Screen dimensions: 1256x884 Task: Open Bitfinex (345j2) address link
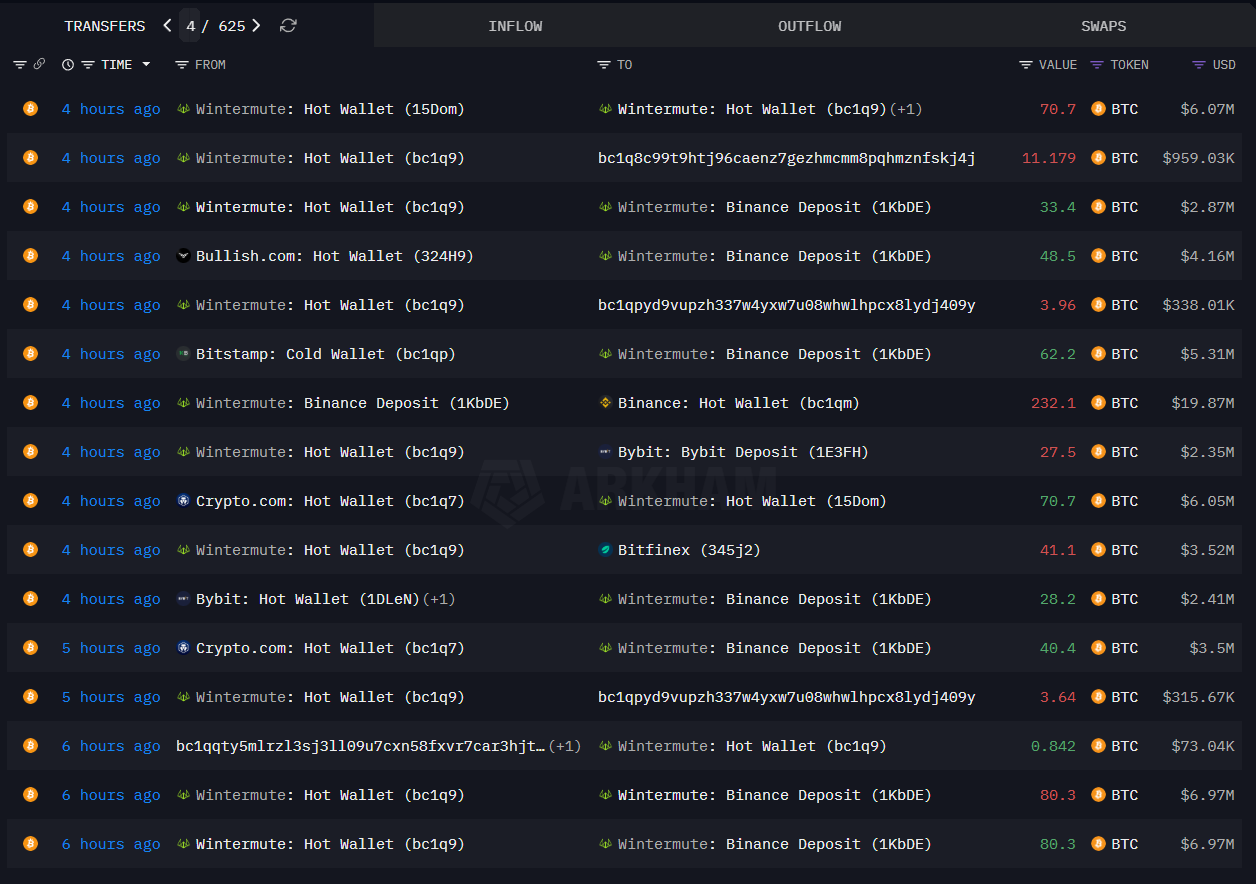tap(653, 550)
